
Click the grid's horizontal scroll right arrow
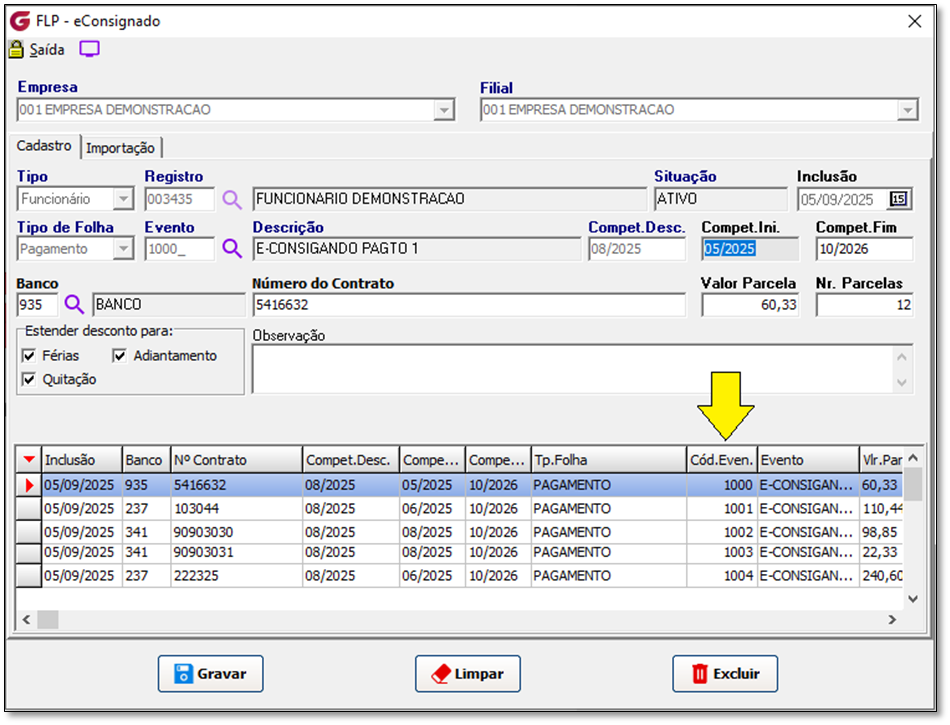tap(892, 620)
